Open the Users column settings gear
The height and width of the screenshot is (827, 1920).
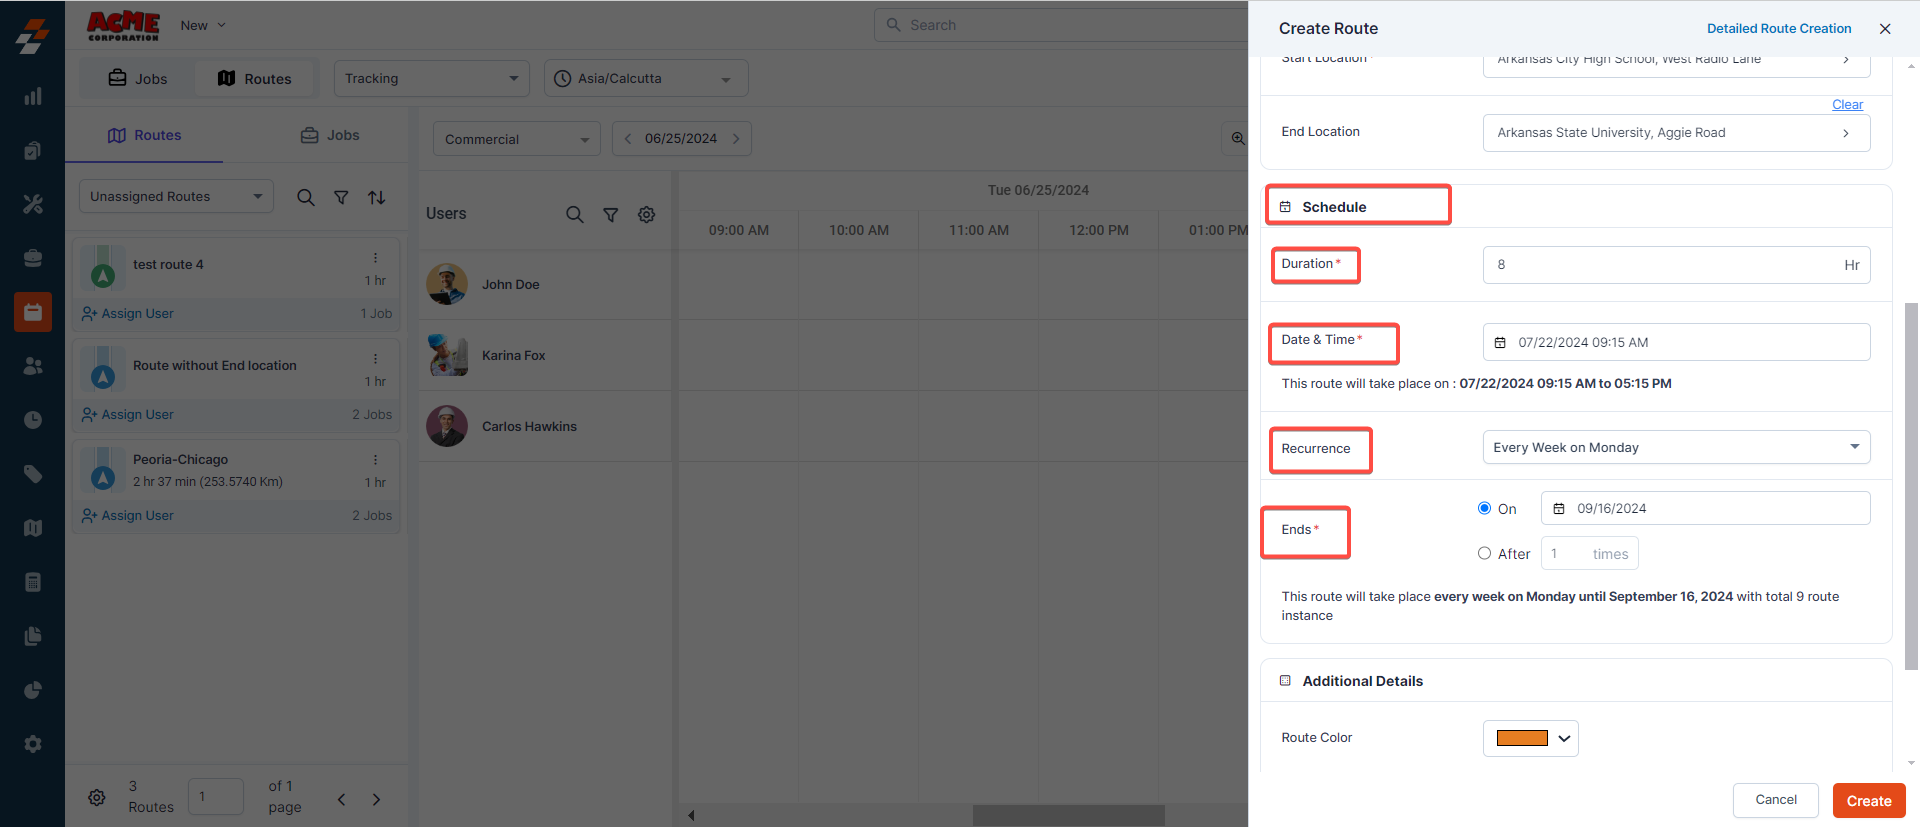tap(647, 214)
